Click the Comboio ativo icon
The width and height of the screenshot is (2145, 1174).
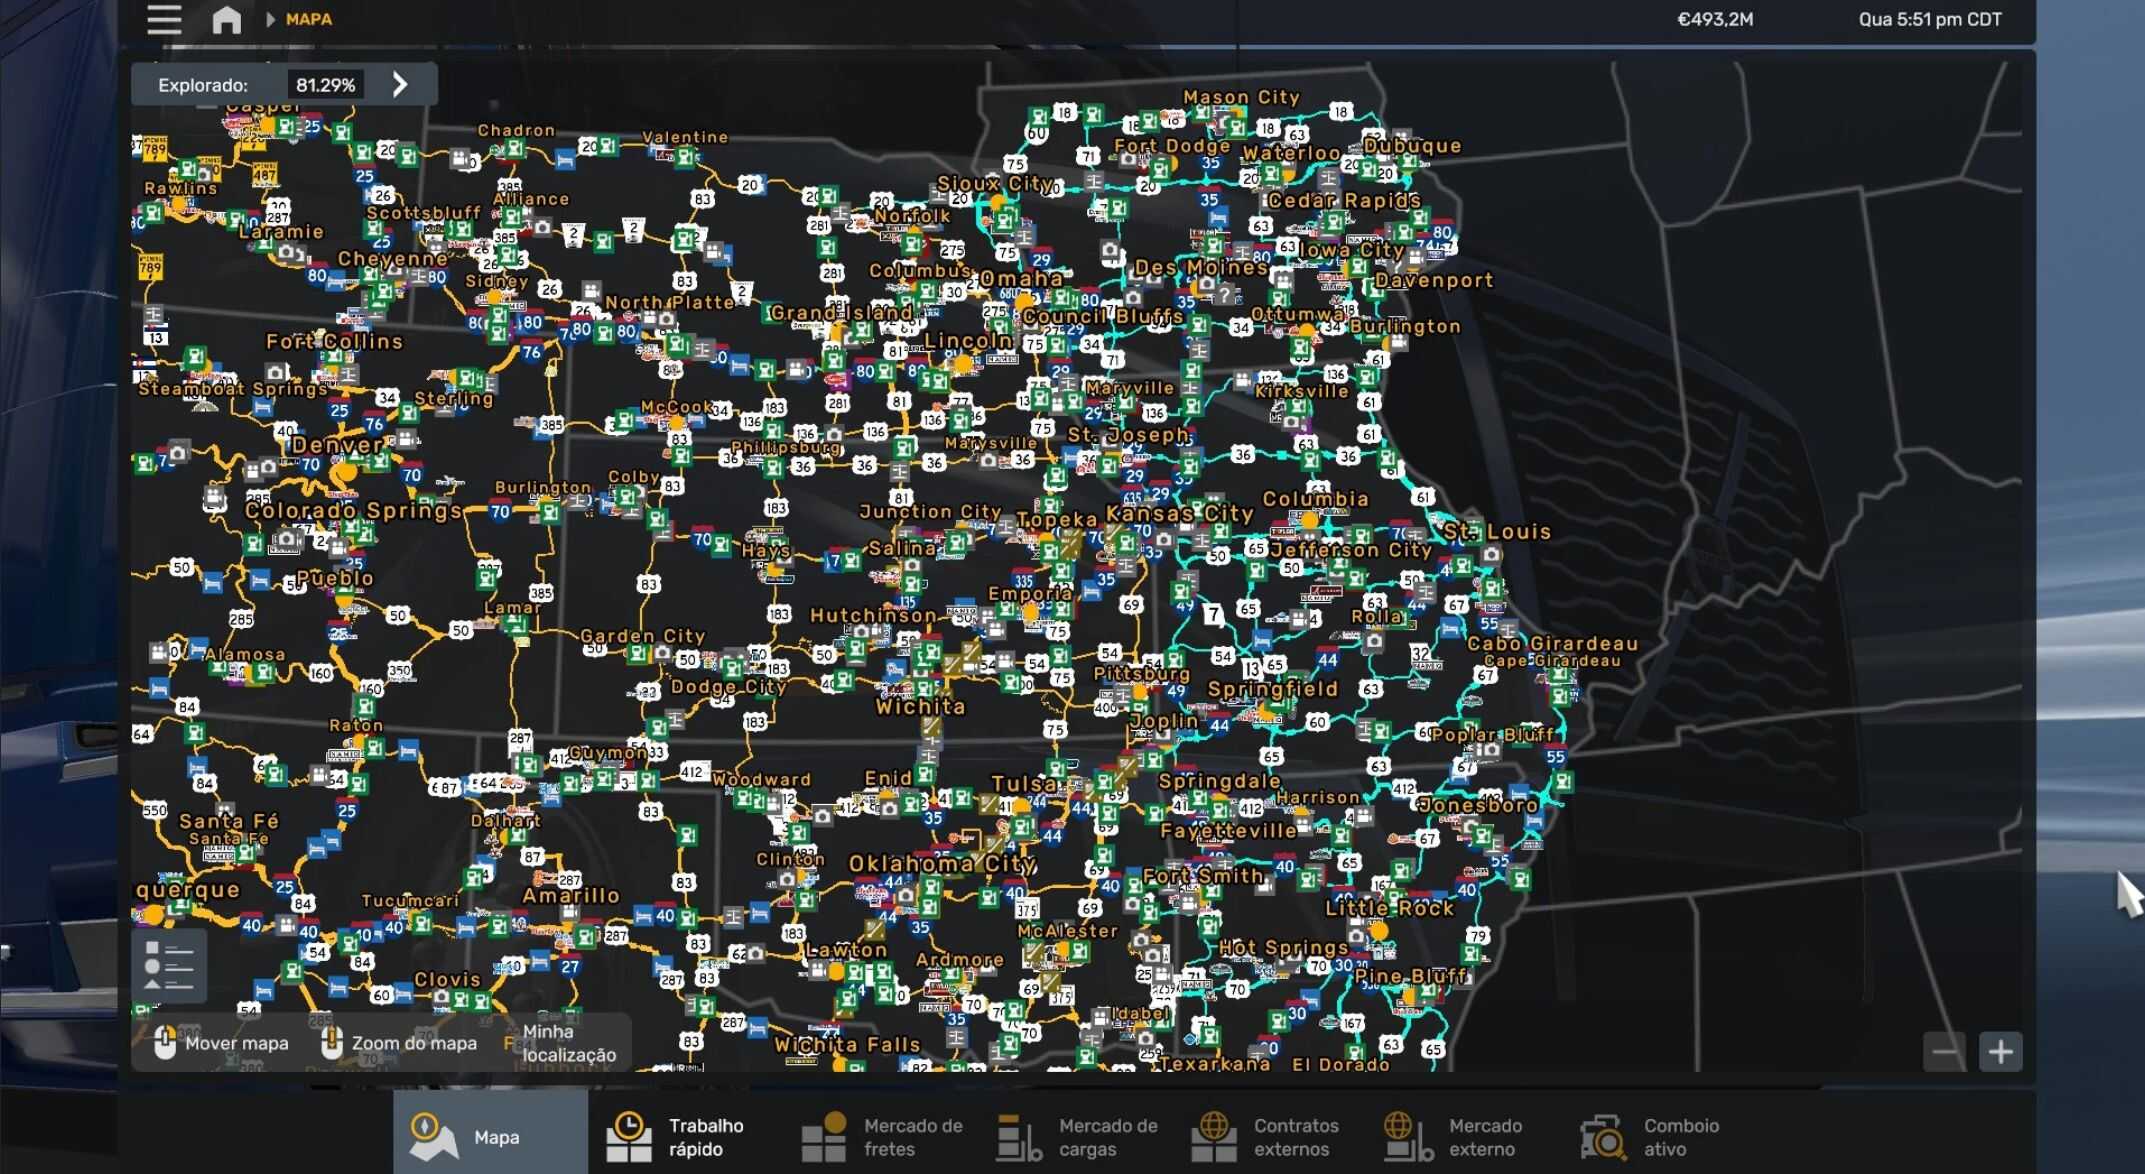[1603, 1137]
